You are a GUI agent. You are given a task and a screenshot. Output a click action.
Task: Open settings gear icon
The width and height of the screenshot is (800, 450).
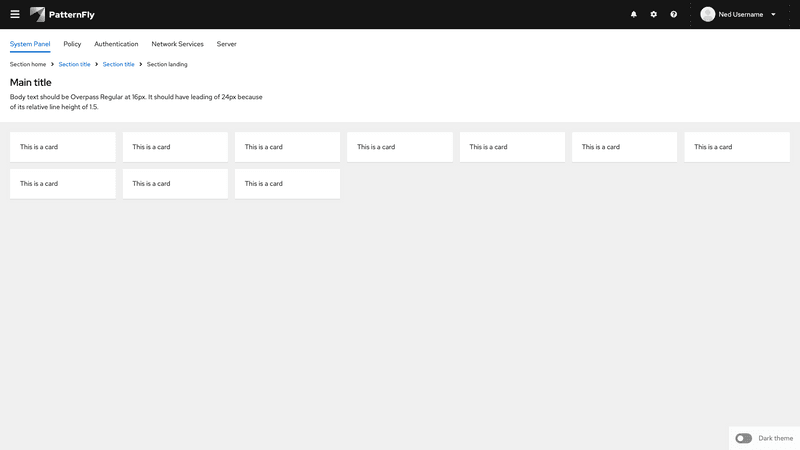coord(654,14)
